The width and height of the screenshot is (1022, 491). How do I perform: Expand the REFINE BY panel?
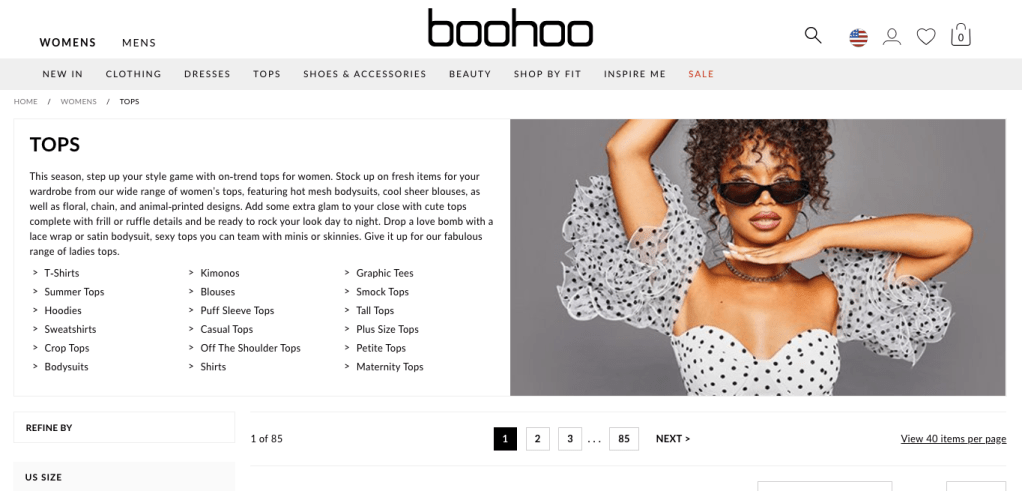[124, 428]
